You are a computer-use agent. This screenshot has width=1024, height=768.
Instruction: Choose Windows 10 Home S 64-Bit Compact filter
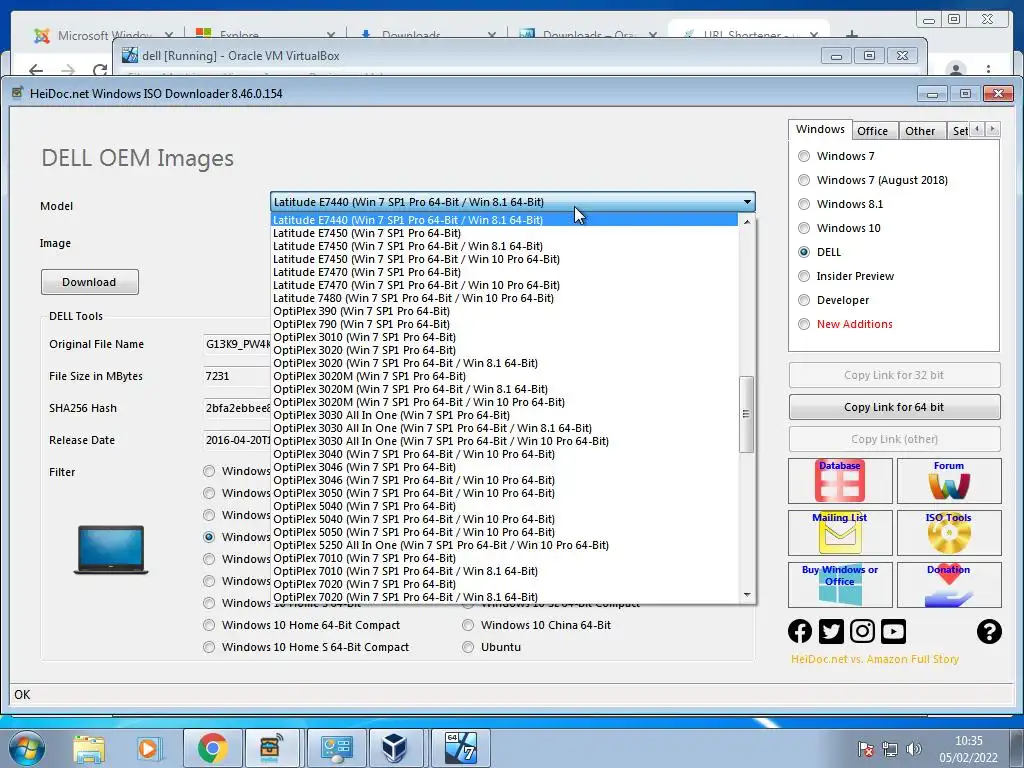click(x=209, y=647)
